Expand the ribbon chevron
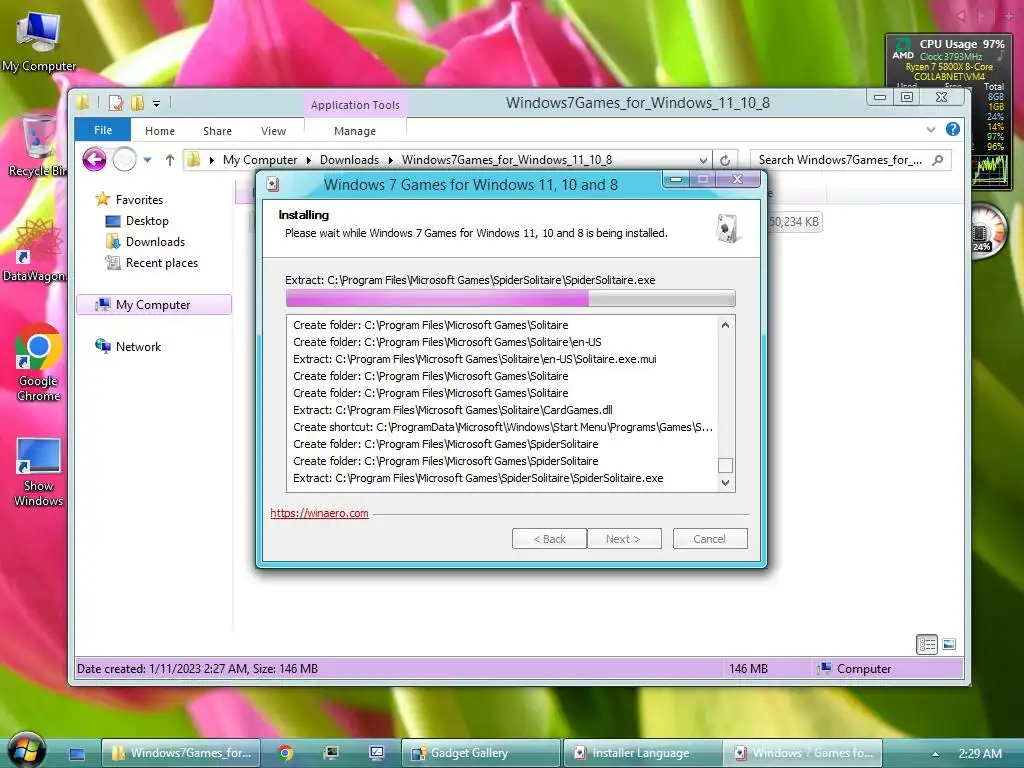This screenshot has height=768, width=1024. point(931,129)
